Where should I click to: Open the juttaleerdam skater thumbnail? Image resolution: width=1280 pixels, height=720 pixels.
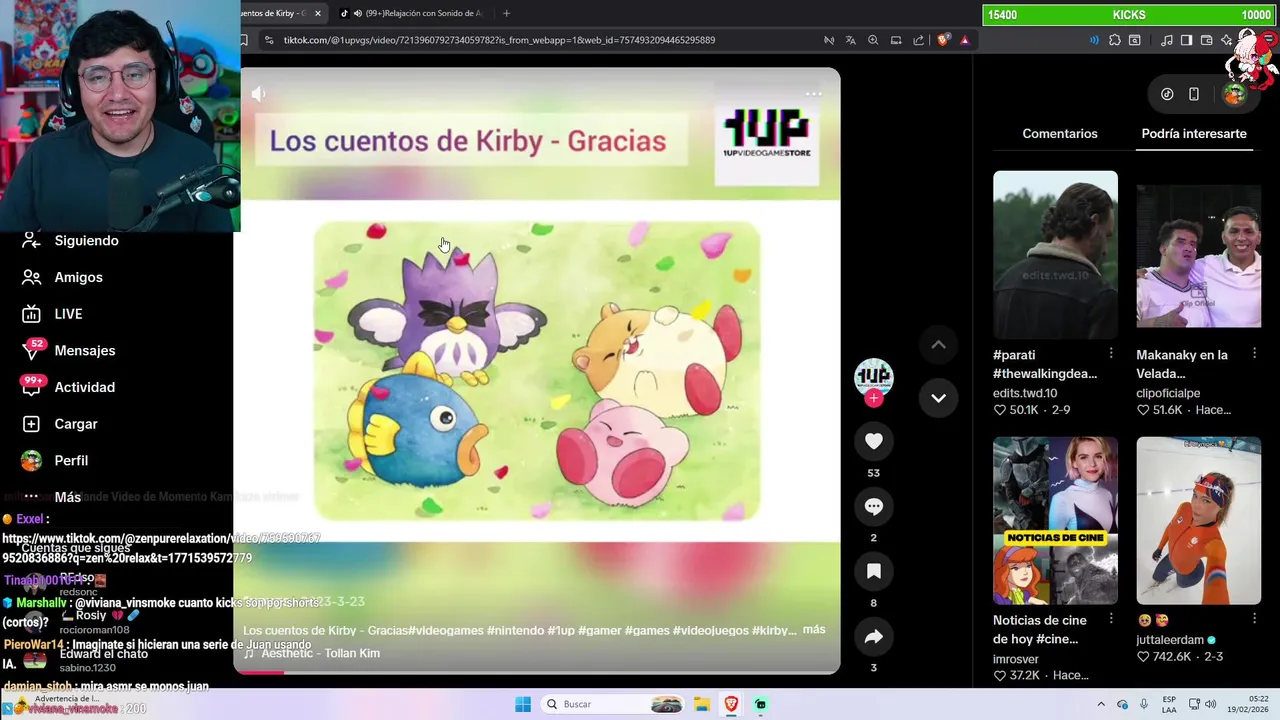click(1198, 520)
